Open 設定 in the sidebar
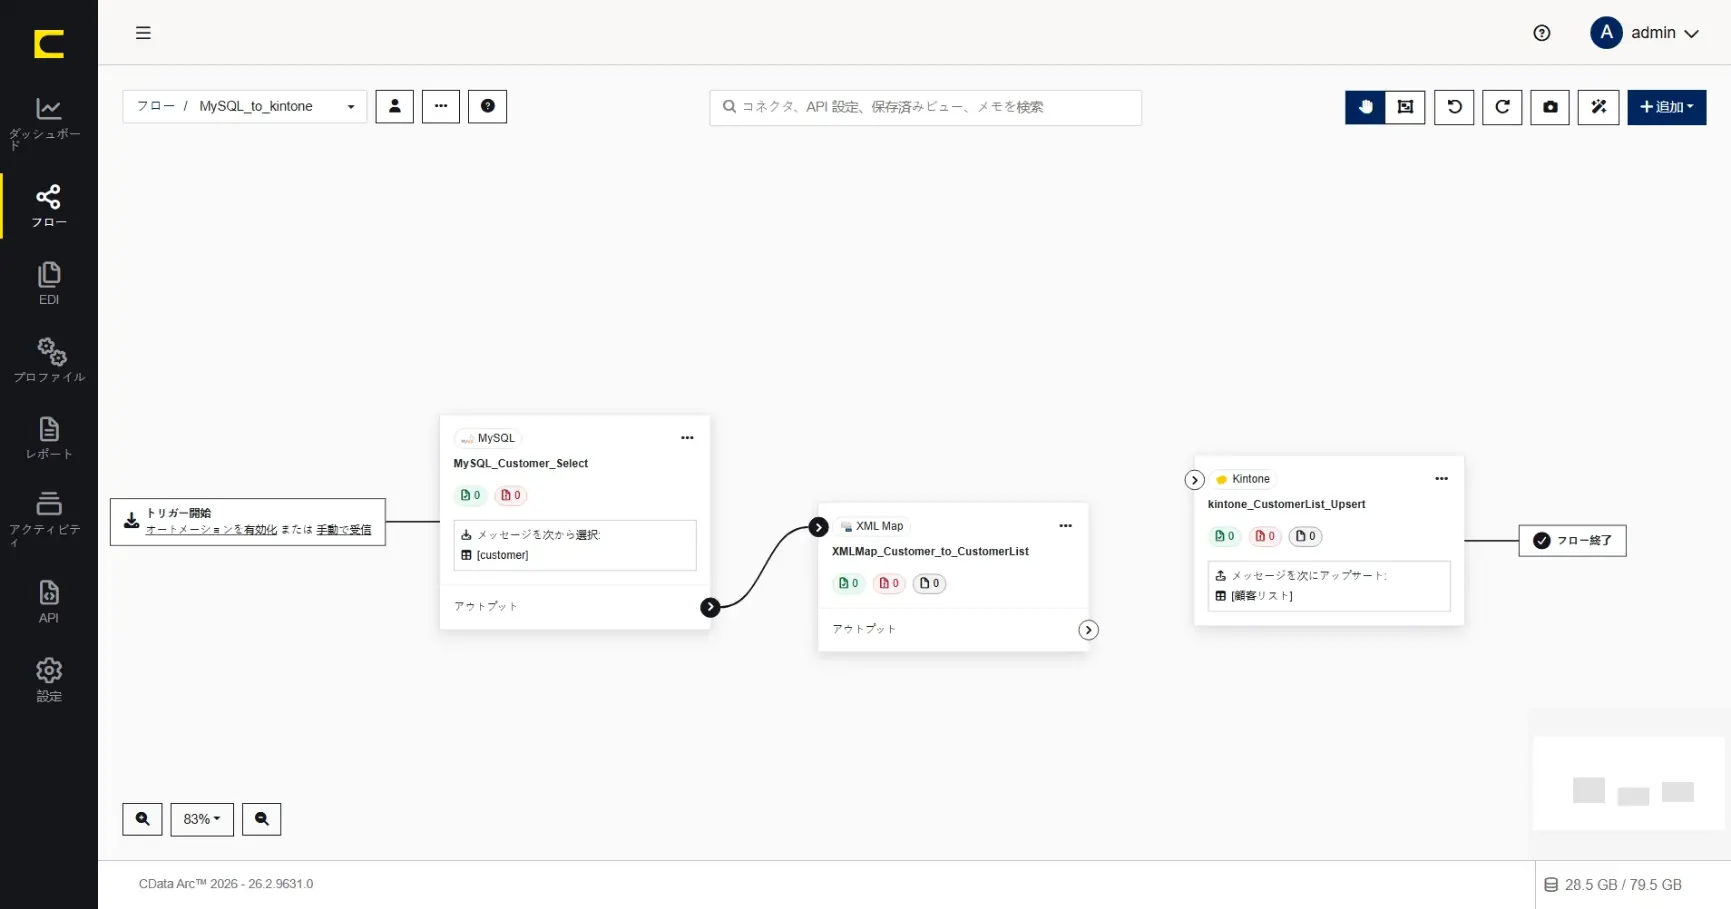The height and width of the screenshot is (909, 1731). [x=48, y=680]
